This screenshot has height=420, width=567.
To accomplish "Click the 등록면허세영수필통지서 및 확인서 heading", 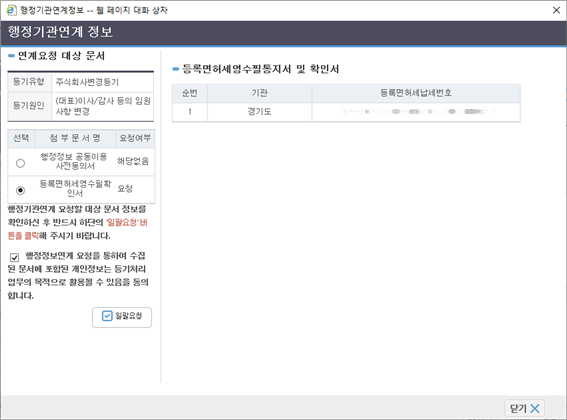I will point(260,69).
